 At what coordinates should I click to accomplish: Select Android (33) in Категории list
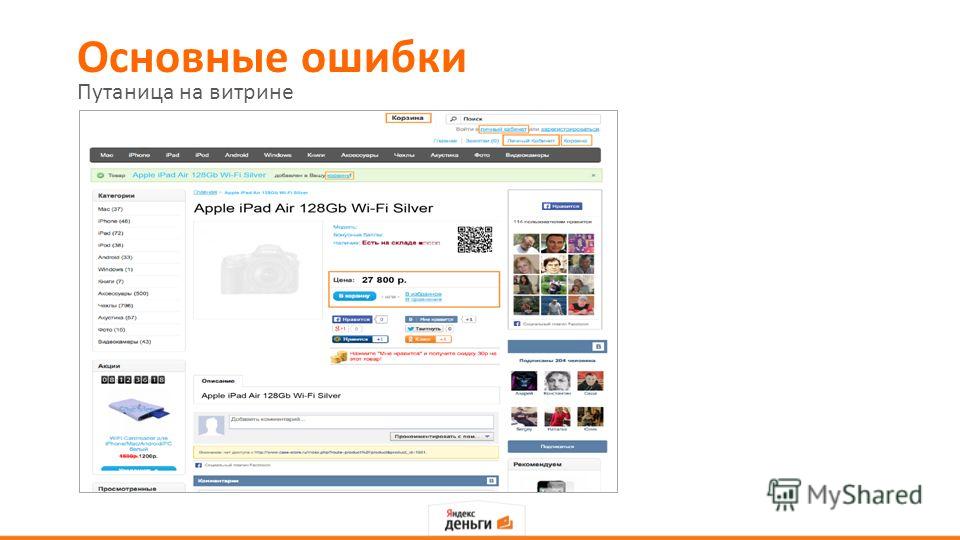(x=115, y=258)
